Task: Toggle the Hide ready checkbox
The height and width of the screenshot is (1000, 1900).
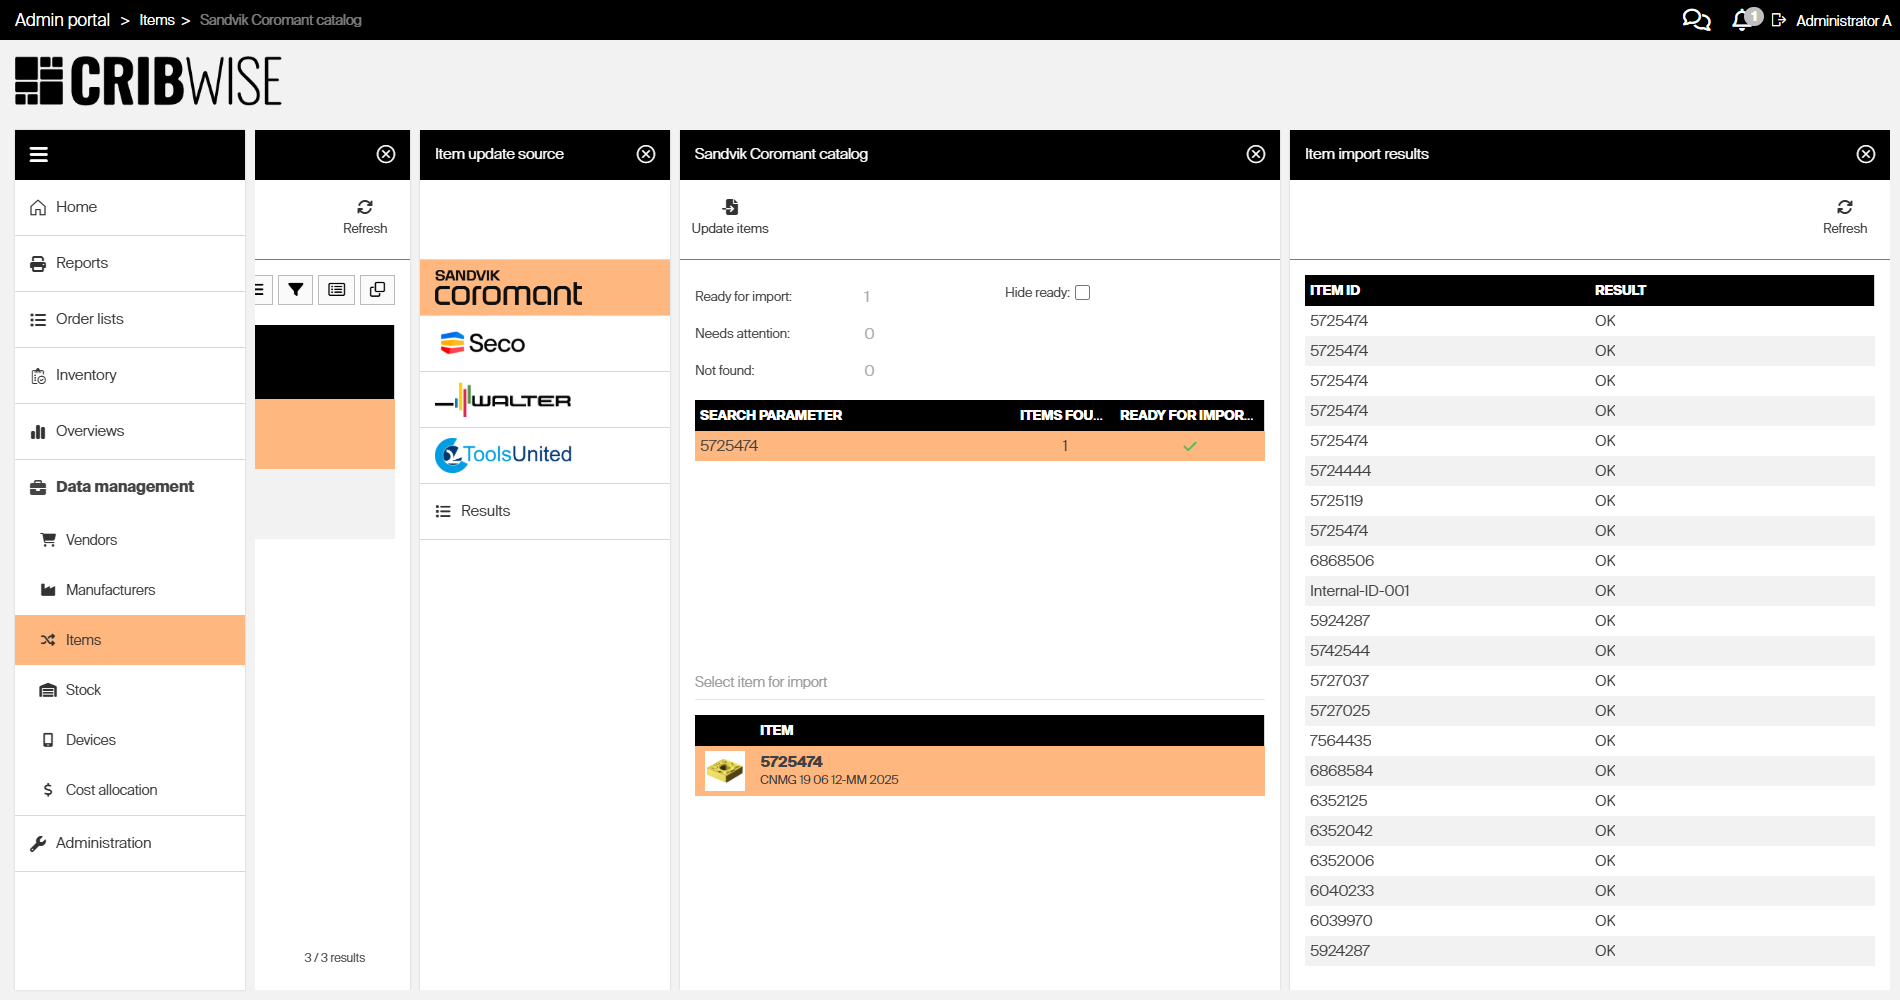Action: pos(1082,293)
